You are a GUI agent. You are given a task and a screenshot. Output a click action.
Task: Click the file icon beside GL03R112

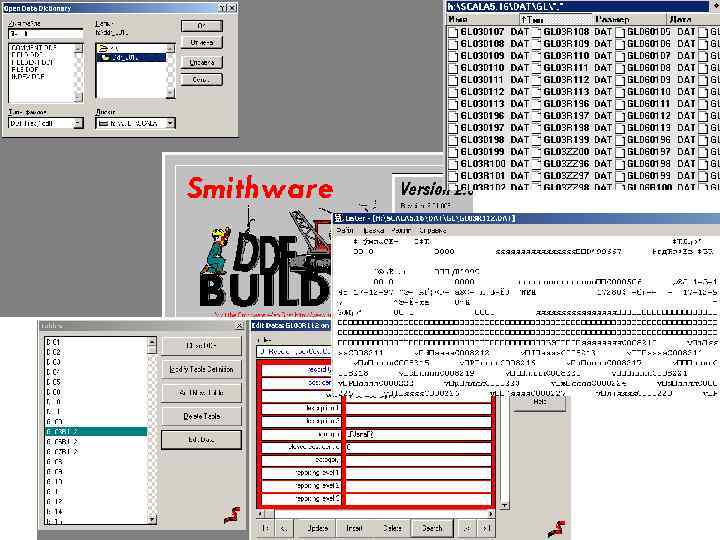pyautogui.click(x=536, y=80)
